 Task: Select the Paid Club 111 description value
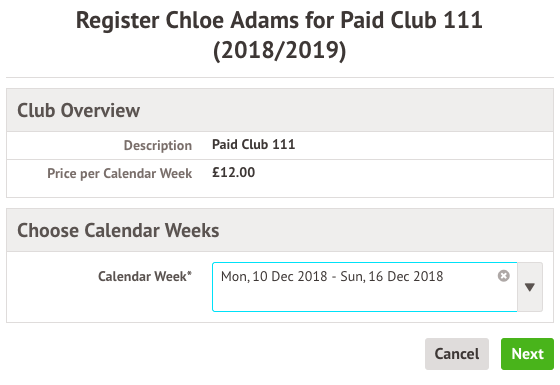254,144
